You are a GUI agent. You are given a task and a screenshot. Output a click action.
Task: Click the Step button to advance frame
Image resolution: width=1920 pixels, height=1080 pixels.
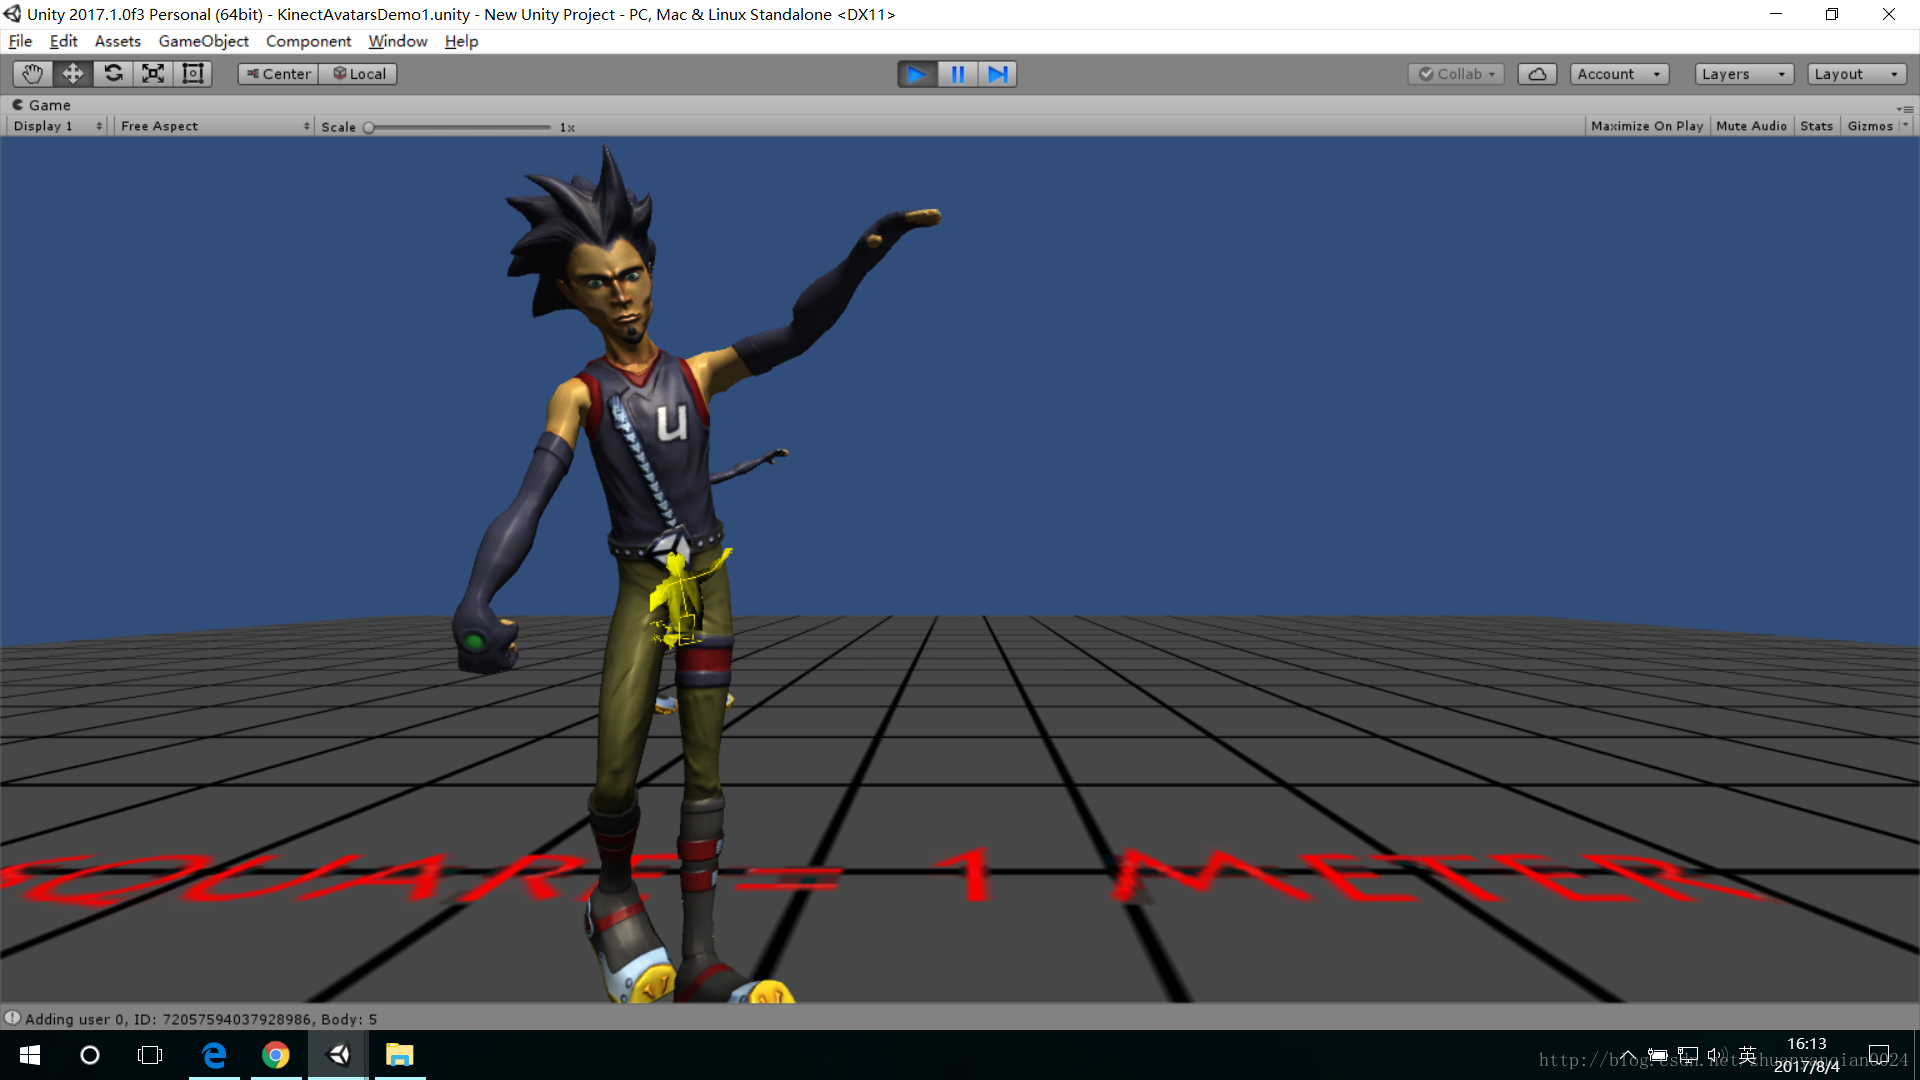[997, 73]
